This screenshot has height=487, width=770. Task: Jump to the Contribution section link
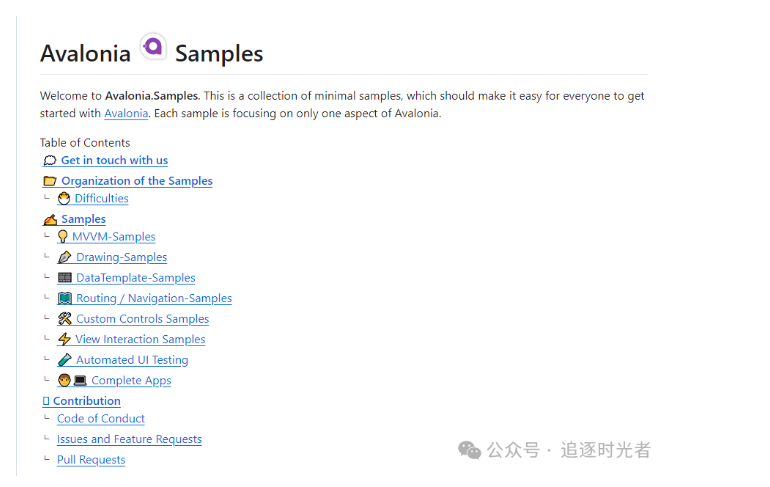pos(86,401)
